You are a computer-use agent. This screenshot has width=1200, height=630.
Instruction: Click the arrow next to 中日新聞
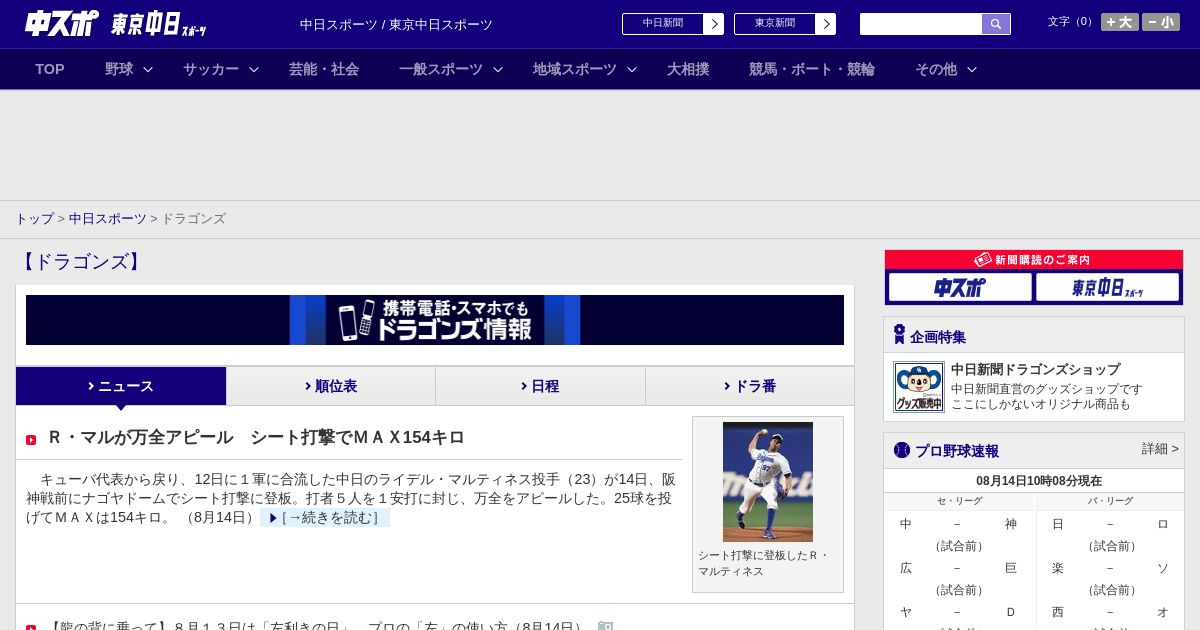714,24
